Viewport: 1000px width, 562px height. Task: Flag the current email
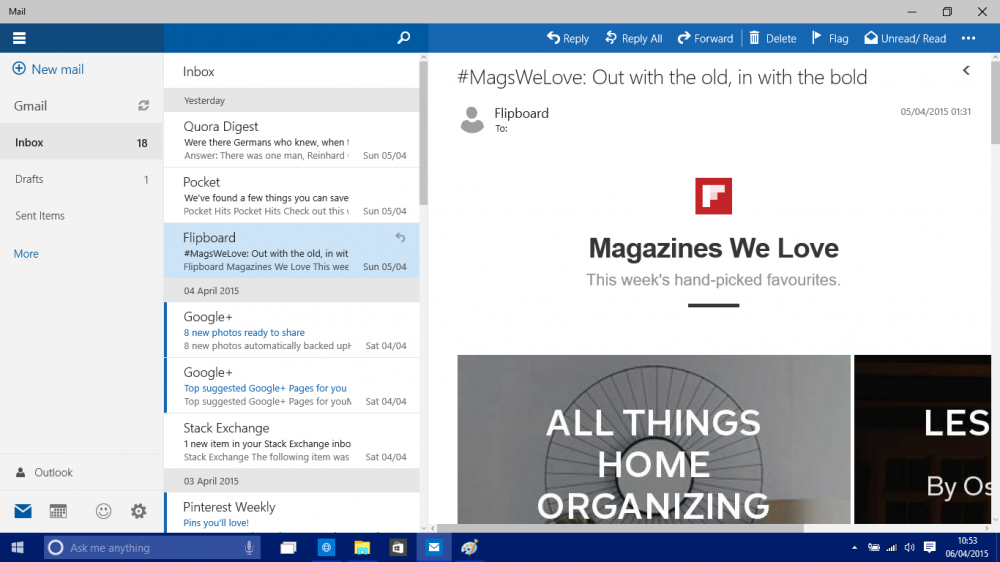[830, 38]
